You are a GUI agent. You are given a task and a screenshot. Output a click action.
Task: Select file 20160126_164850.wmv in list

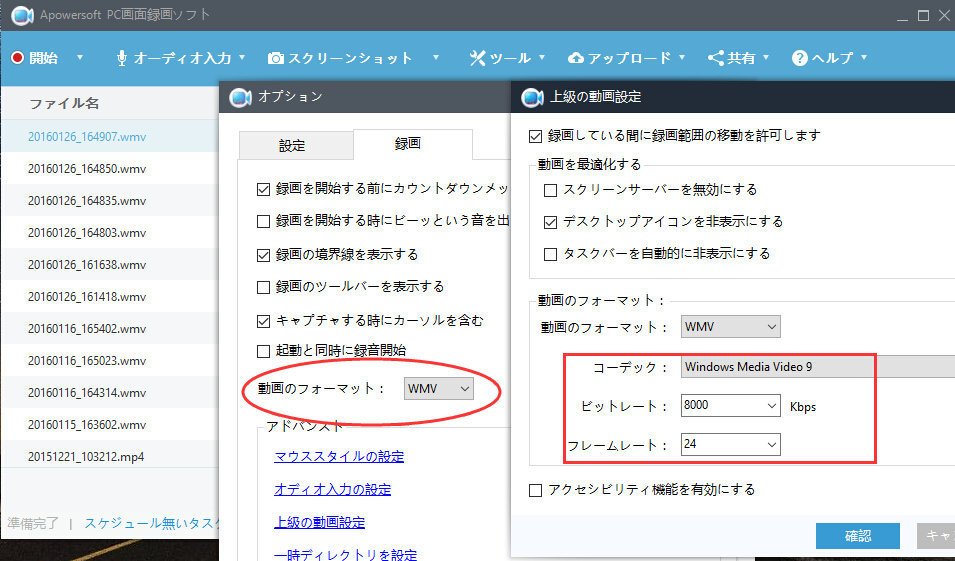87,169
